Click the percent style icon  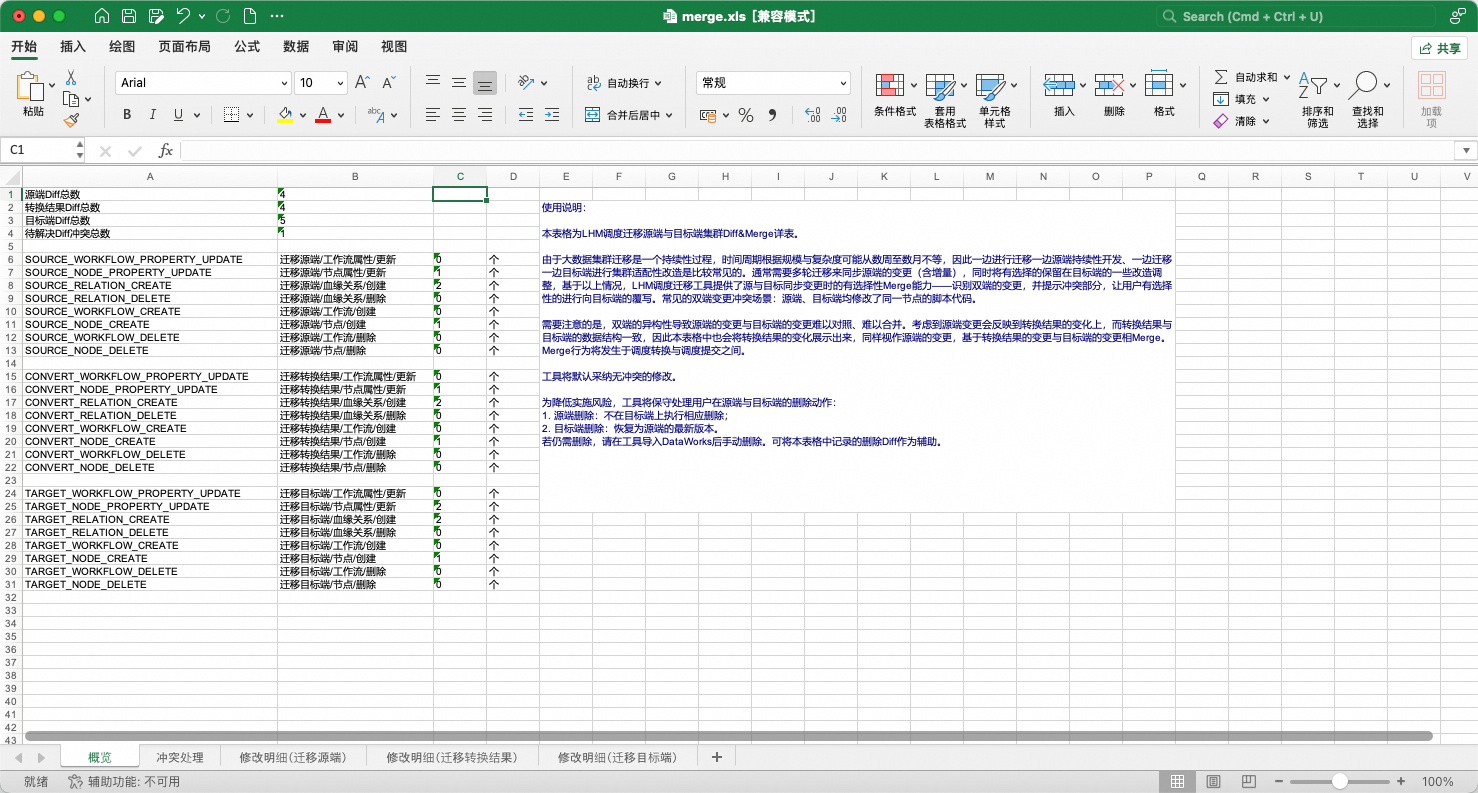pyautogui.click(x=745, y=115)
